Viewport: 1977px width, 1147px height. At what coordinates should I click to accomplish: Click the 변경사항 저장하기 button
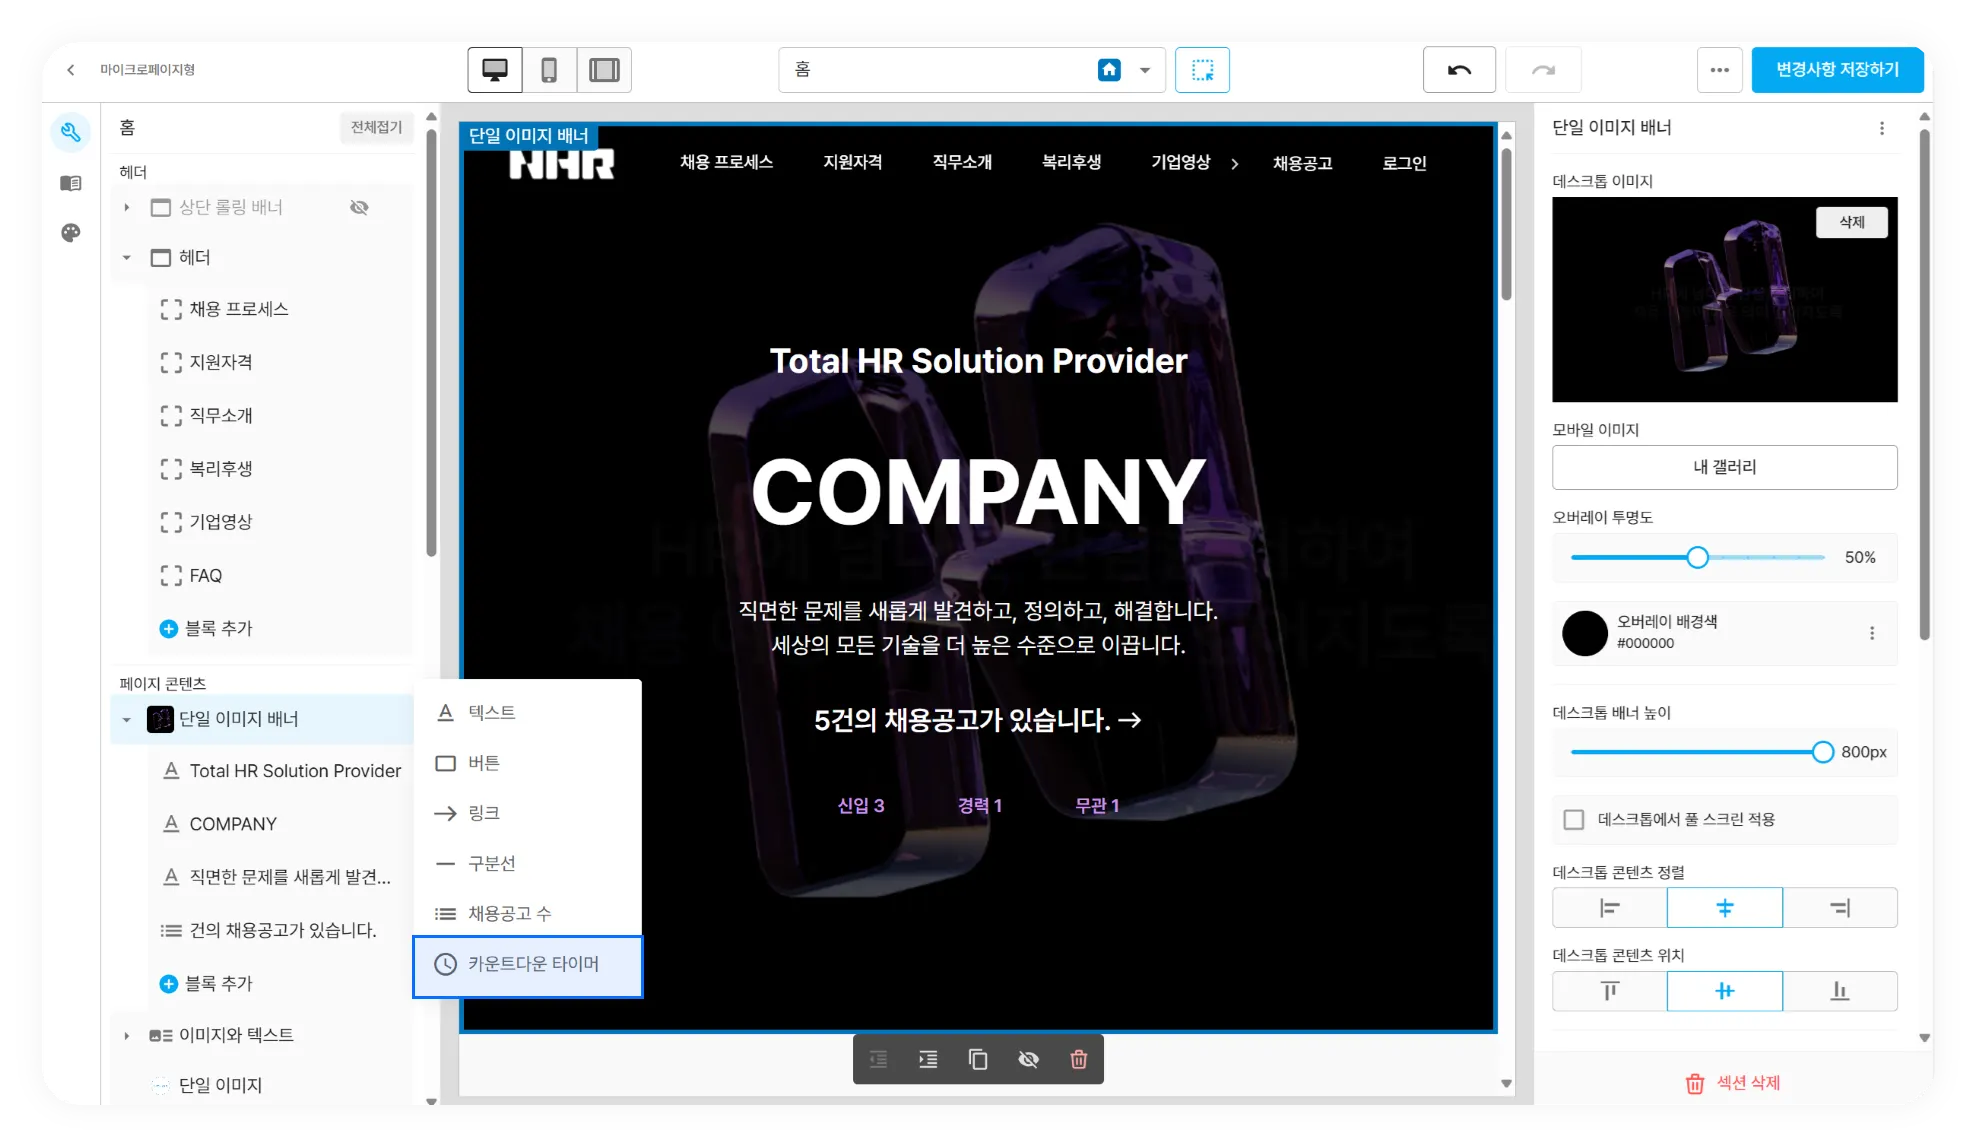[x=1837, y=70]
